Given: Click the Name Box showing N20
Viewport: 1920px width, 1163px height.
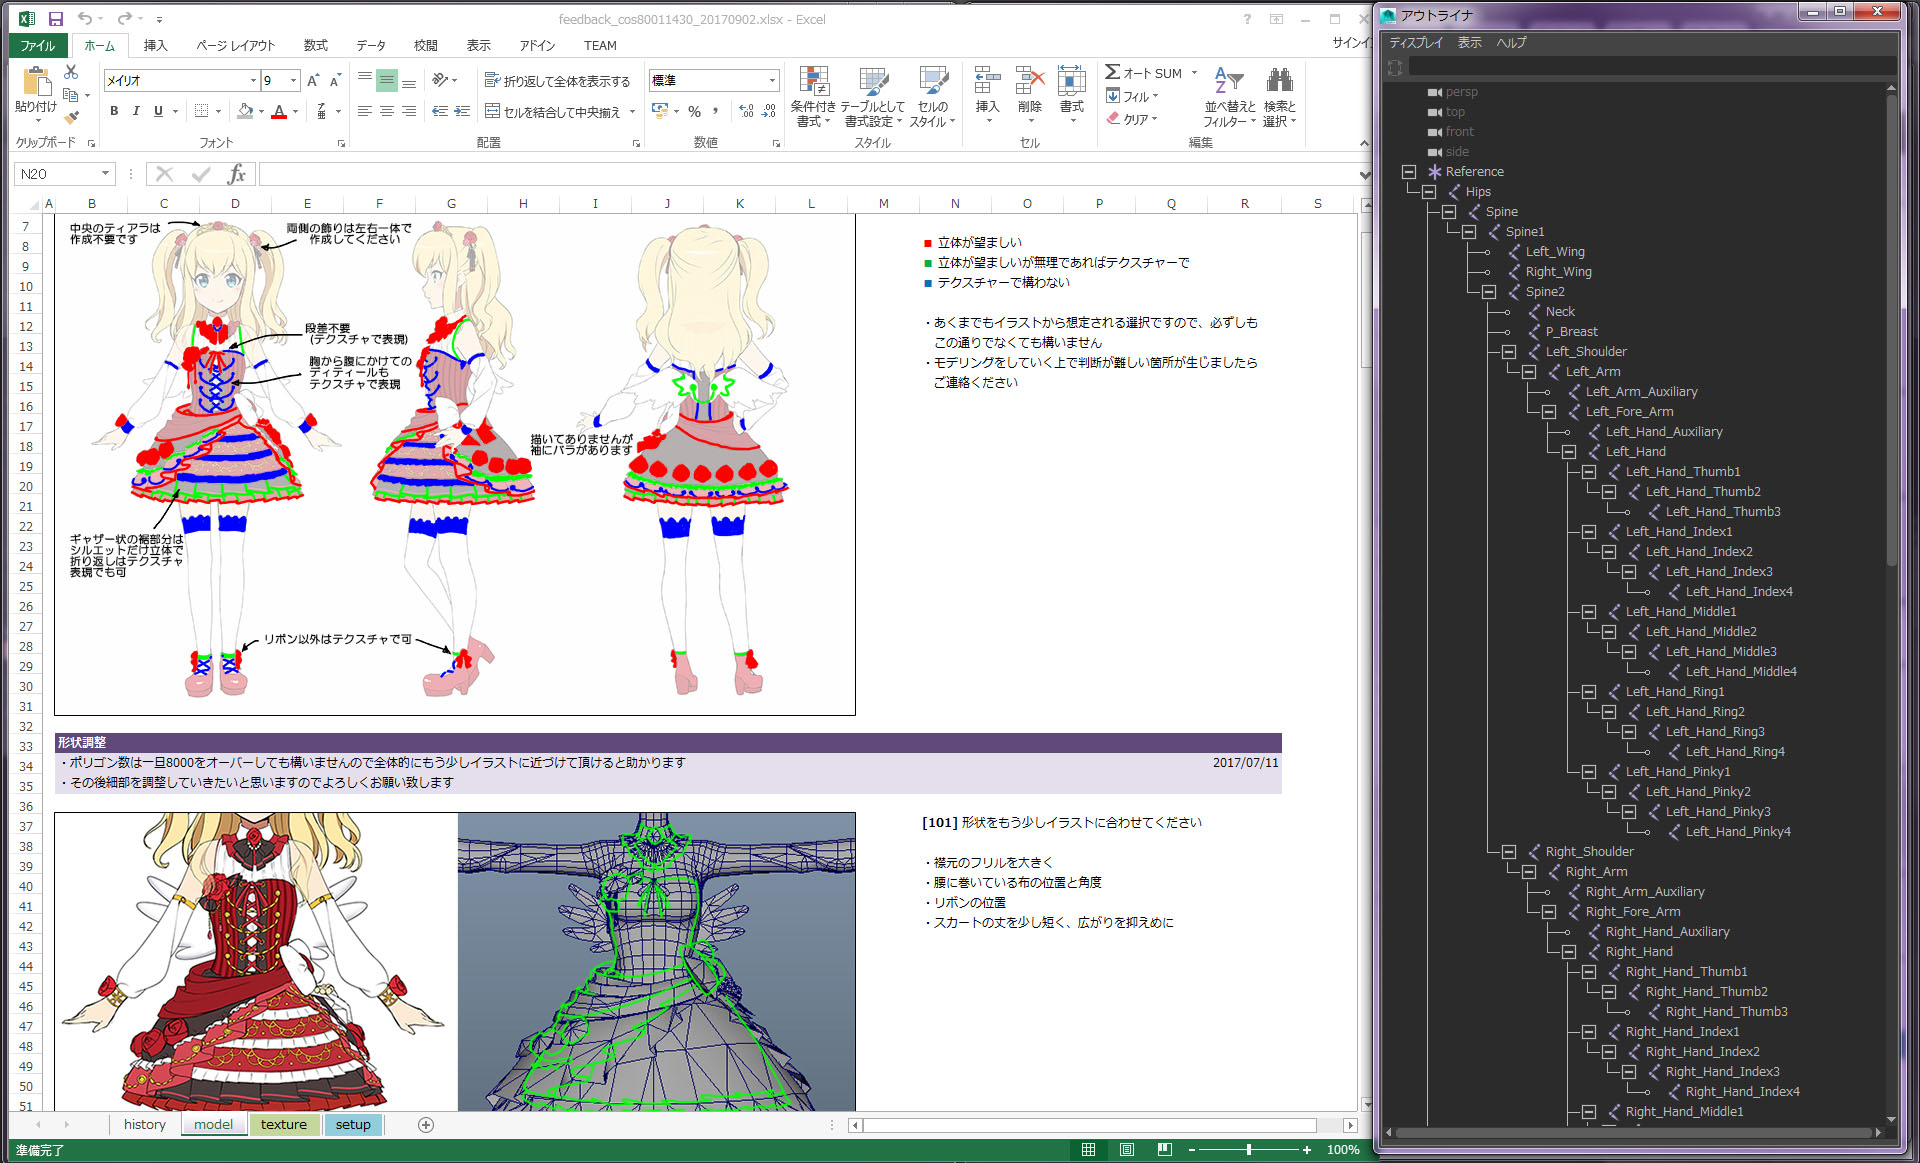Looking at the screenshot, I should [x=58, y=174].
